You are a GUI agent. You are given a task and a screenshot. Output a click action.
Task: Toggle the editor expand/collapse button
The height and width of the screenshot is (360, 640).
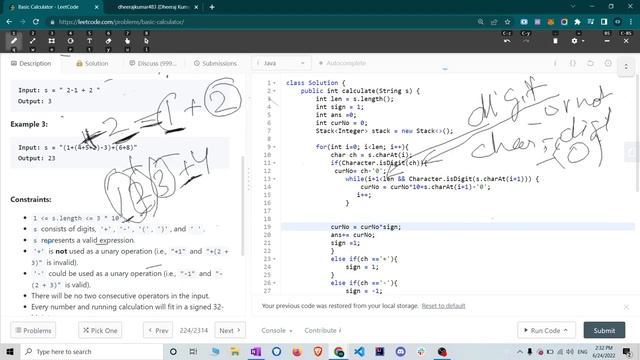626,67
